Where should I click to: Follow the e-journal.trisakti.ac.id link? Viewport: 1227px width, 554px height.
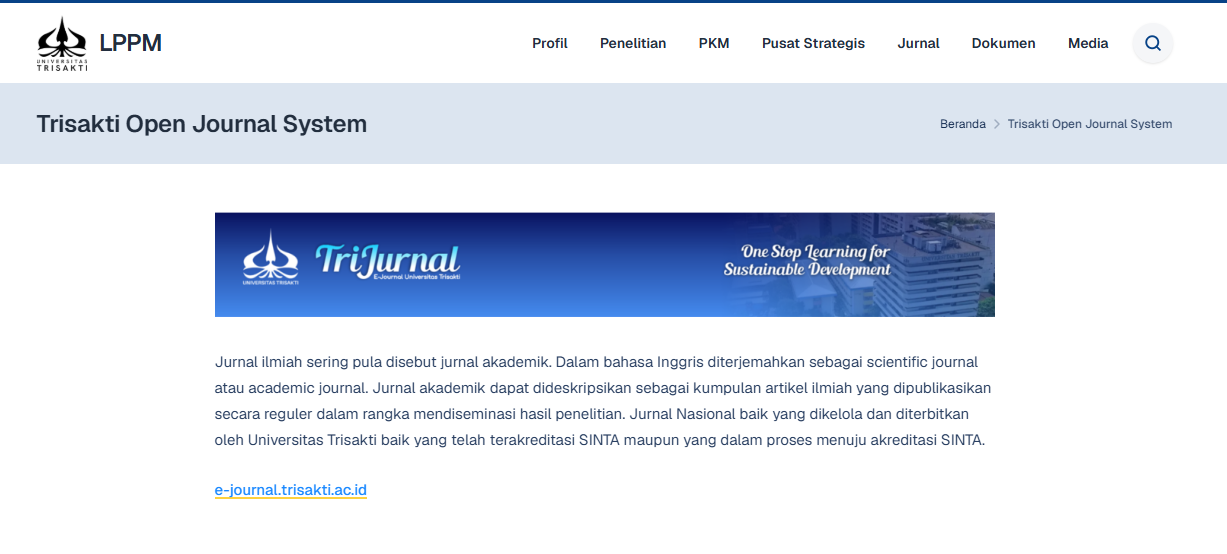pos(291,490)
